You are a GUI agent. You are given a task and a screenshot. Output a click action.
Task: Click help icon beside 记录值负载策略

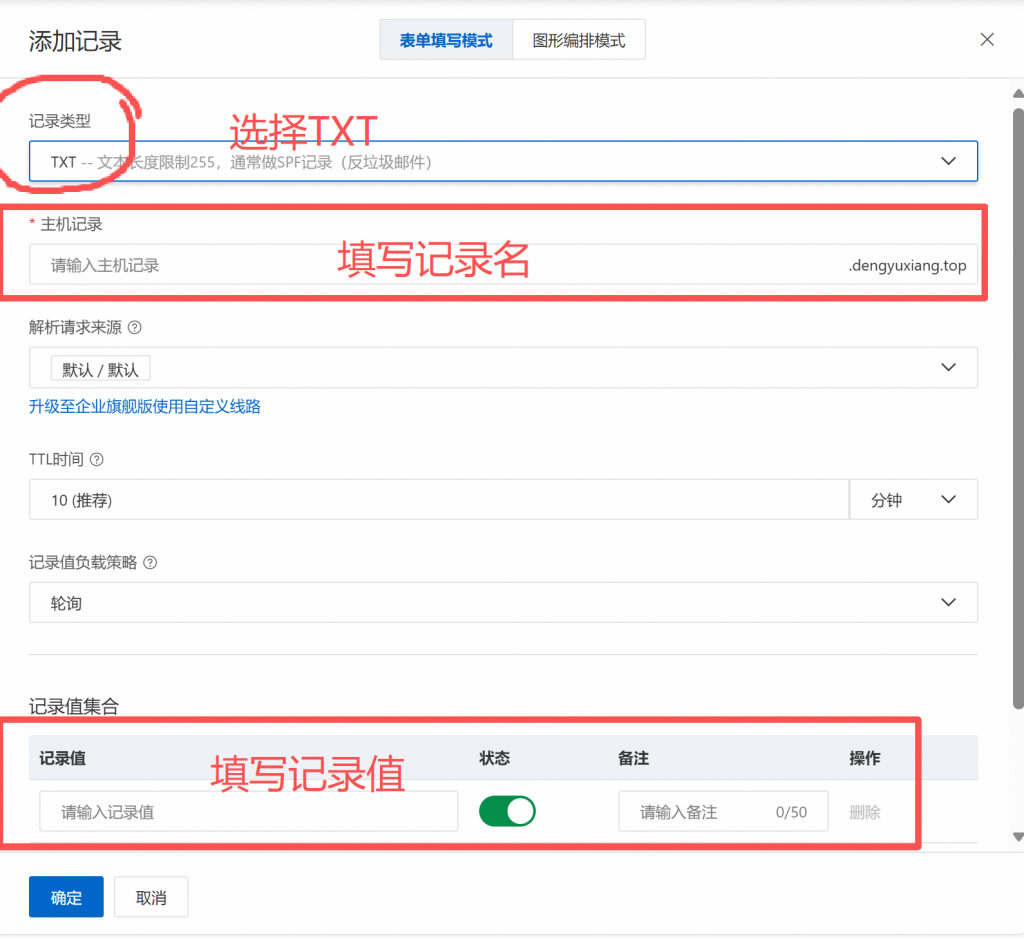click(x=150, y=562)
